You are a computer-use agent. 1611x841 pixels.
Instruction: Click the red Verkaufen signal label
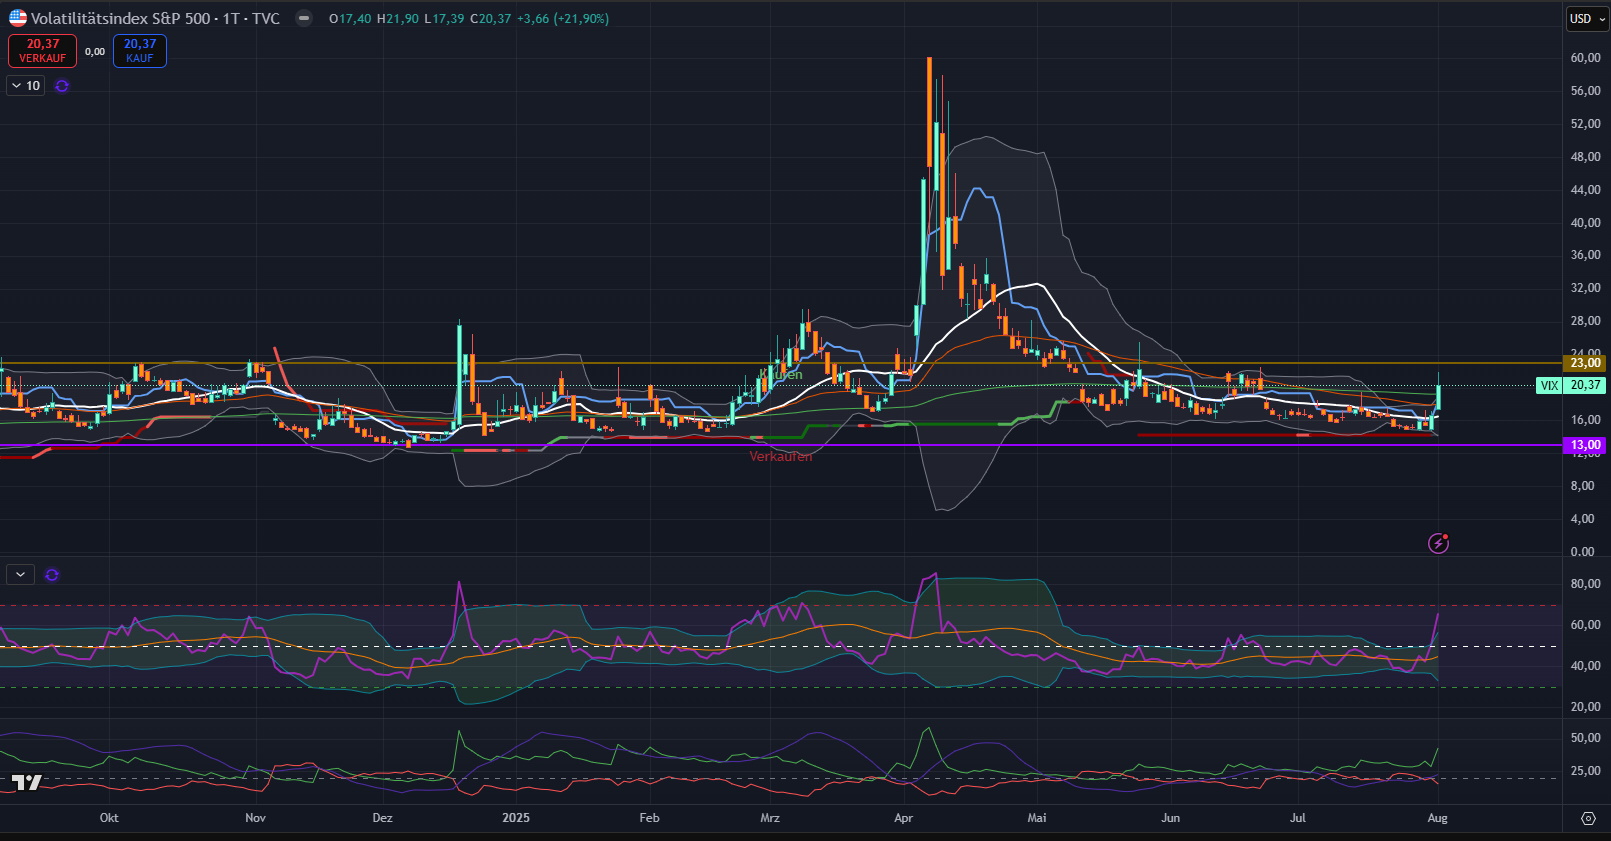(x=781, y=457)
